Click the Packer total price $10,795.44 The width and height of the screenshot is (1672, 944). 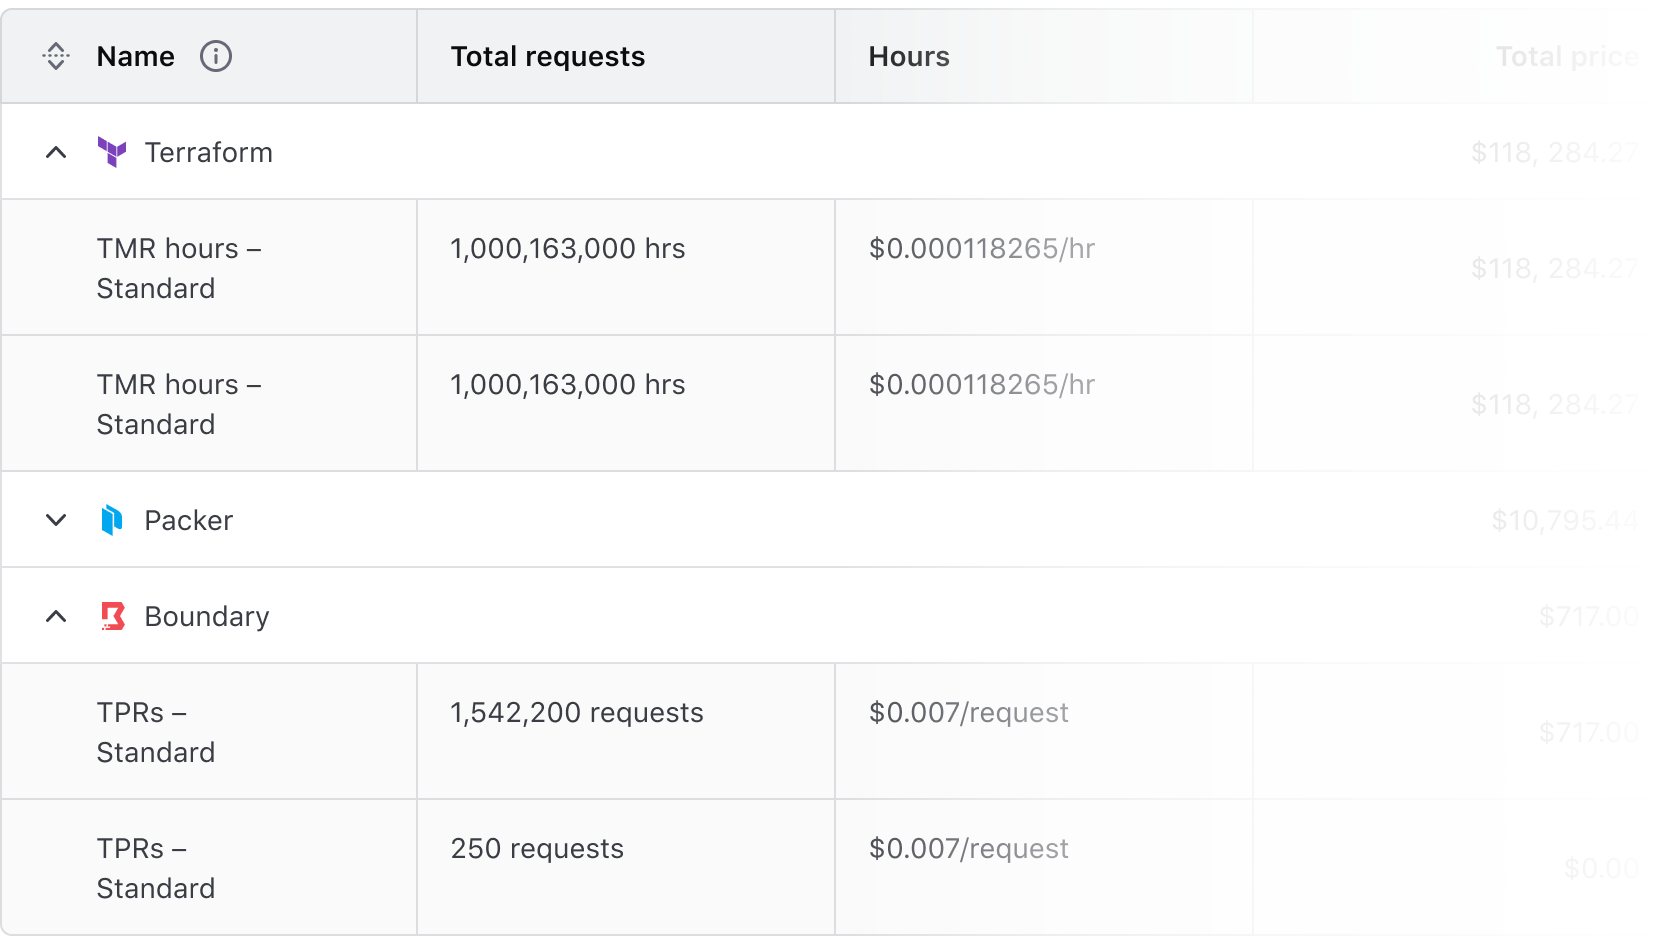click(x=1563, y=521)
